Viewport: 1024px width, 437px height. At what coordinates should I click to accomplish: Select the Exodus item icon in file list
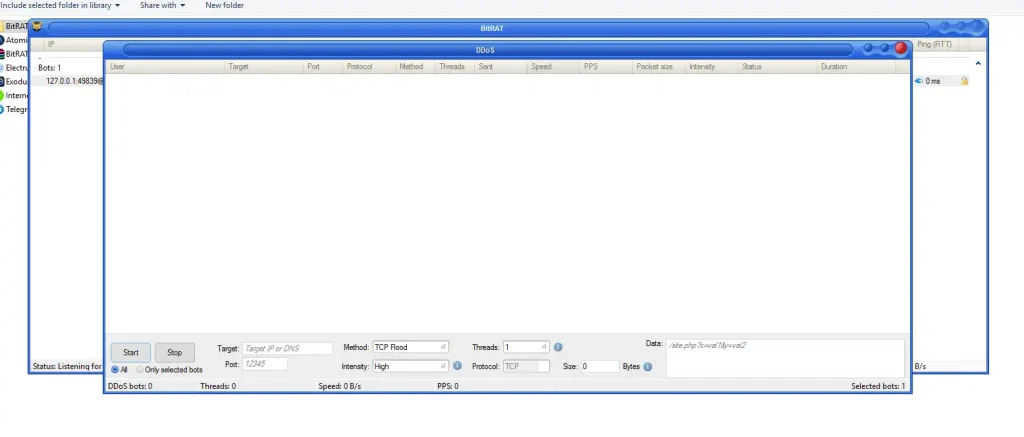3,82
